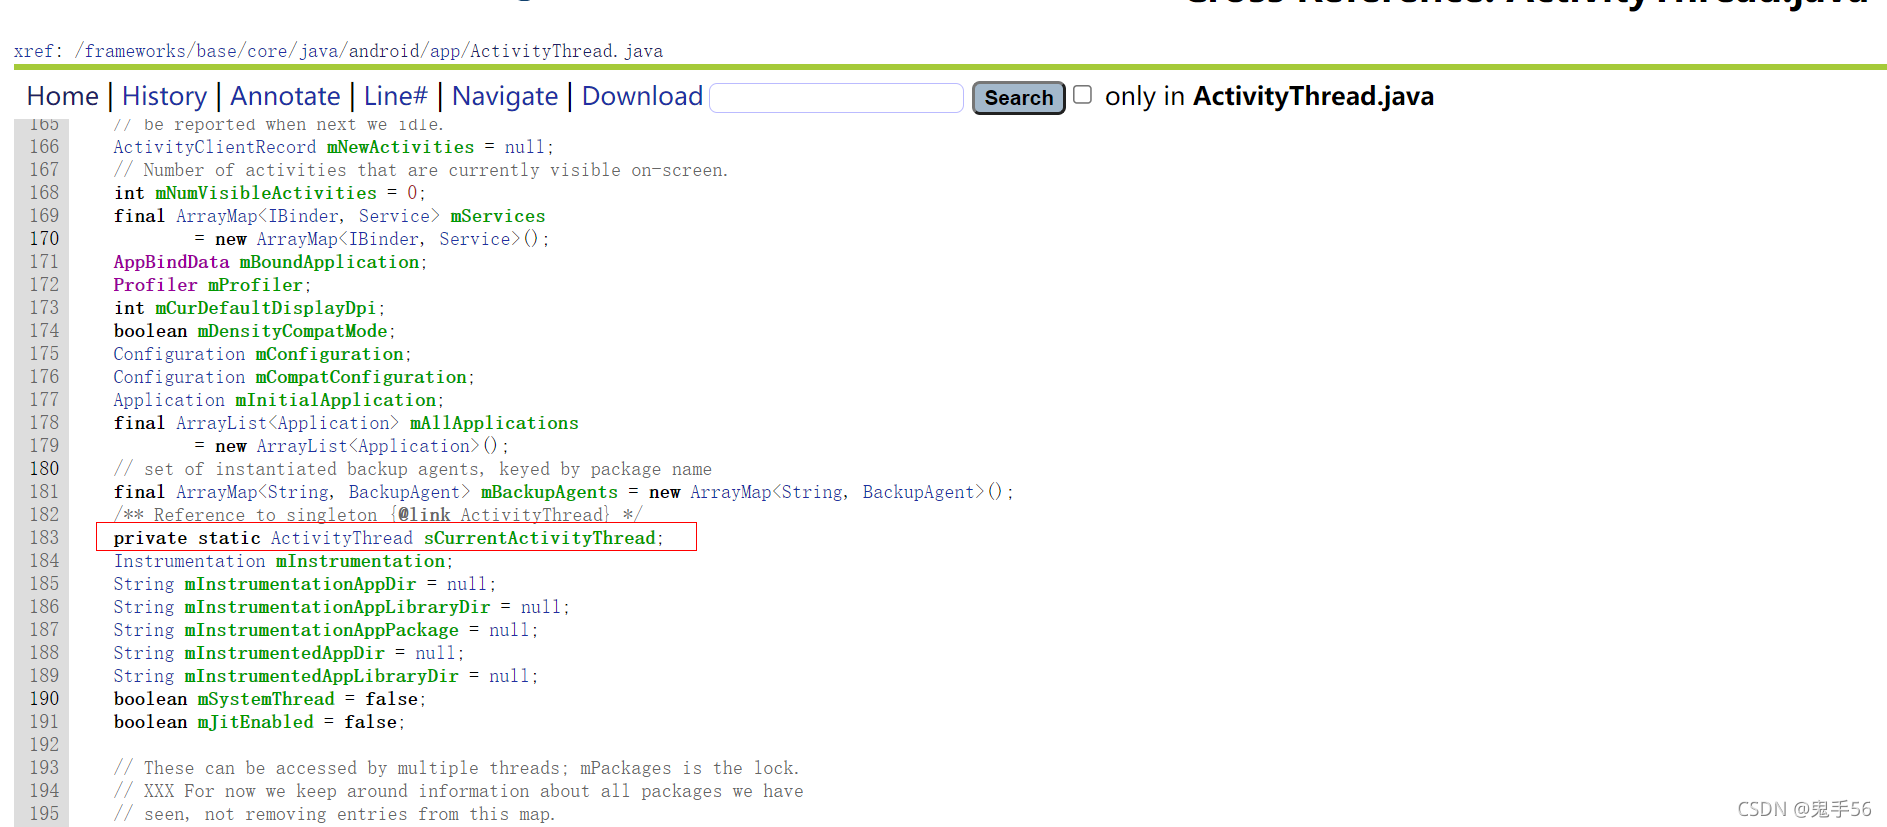This screenshot has width=1887, height=827.
Task: Click mInstrumentationAppPackage symbol
Action: (x=321, y=630)
